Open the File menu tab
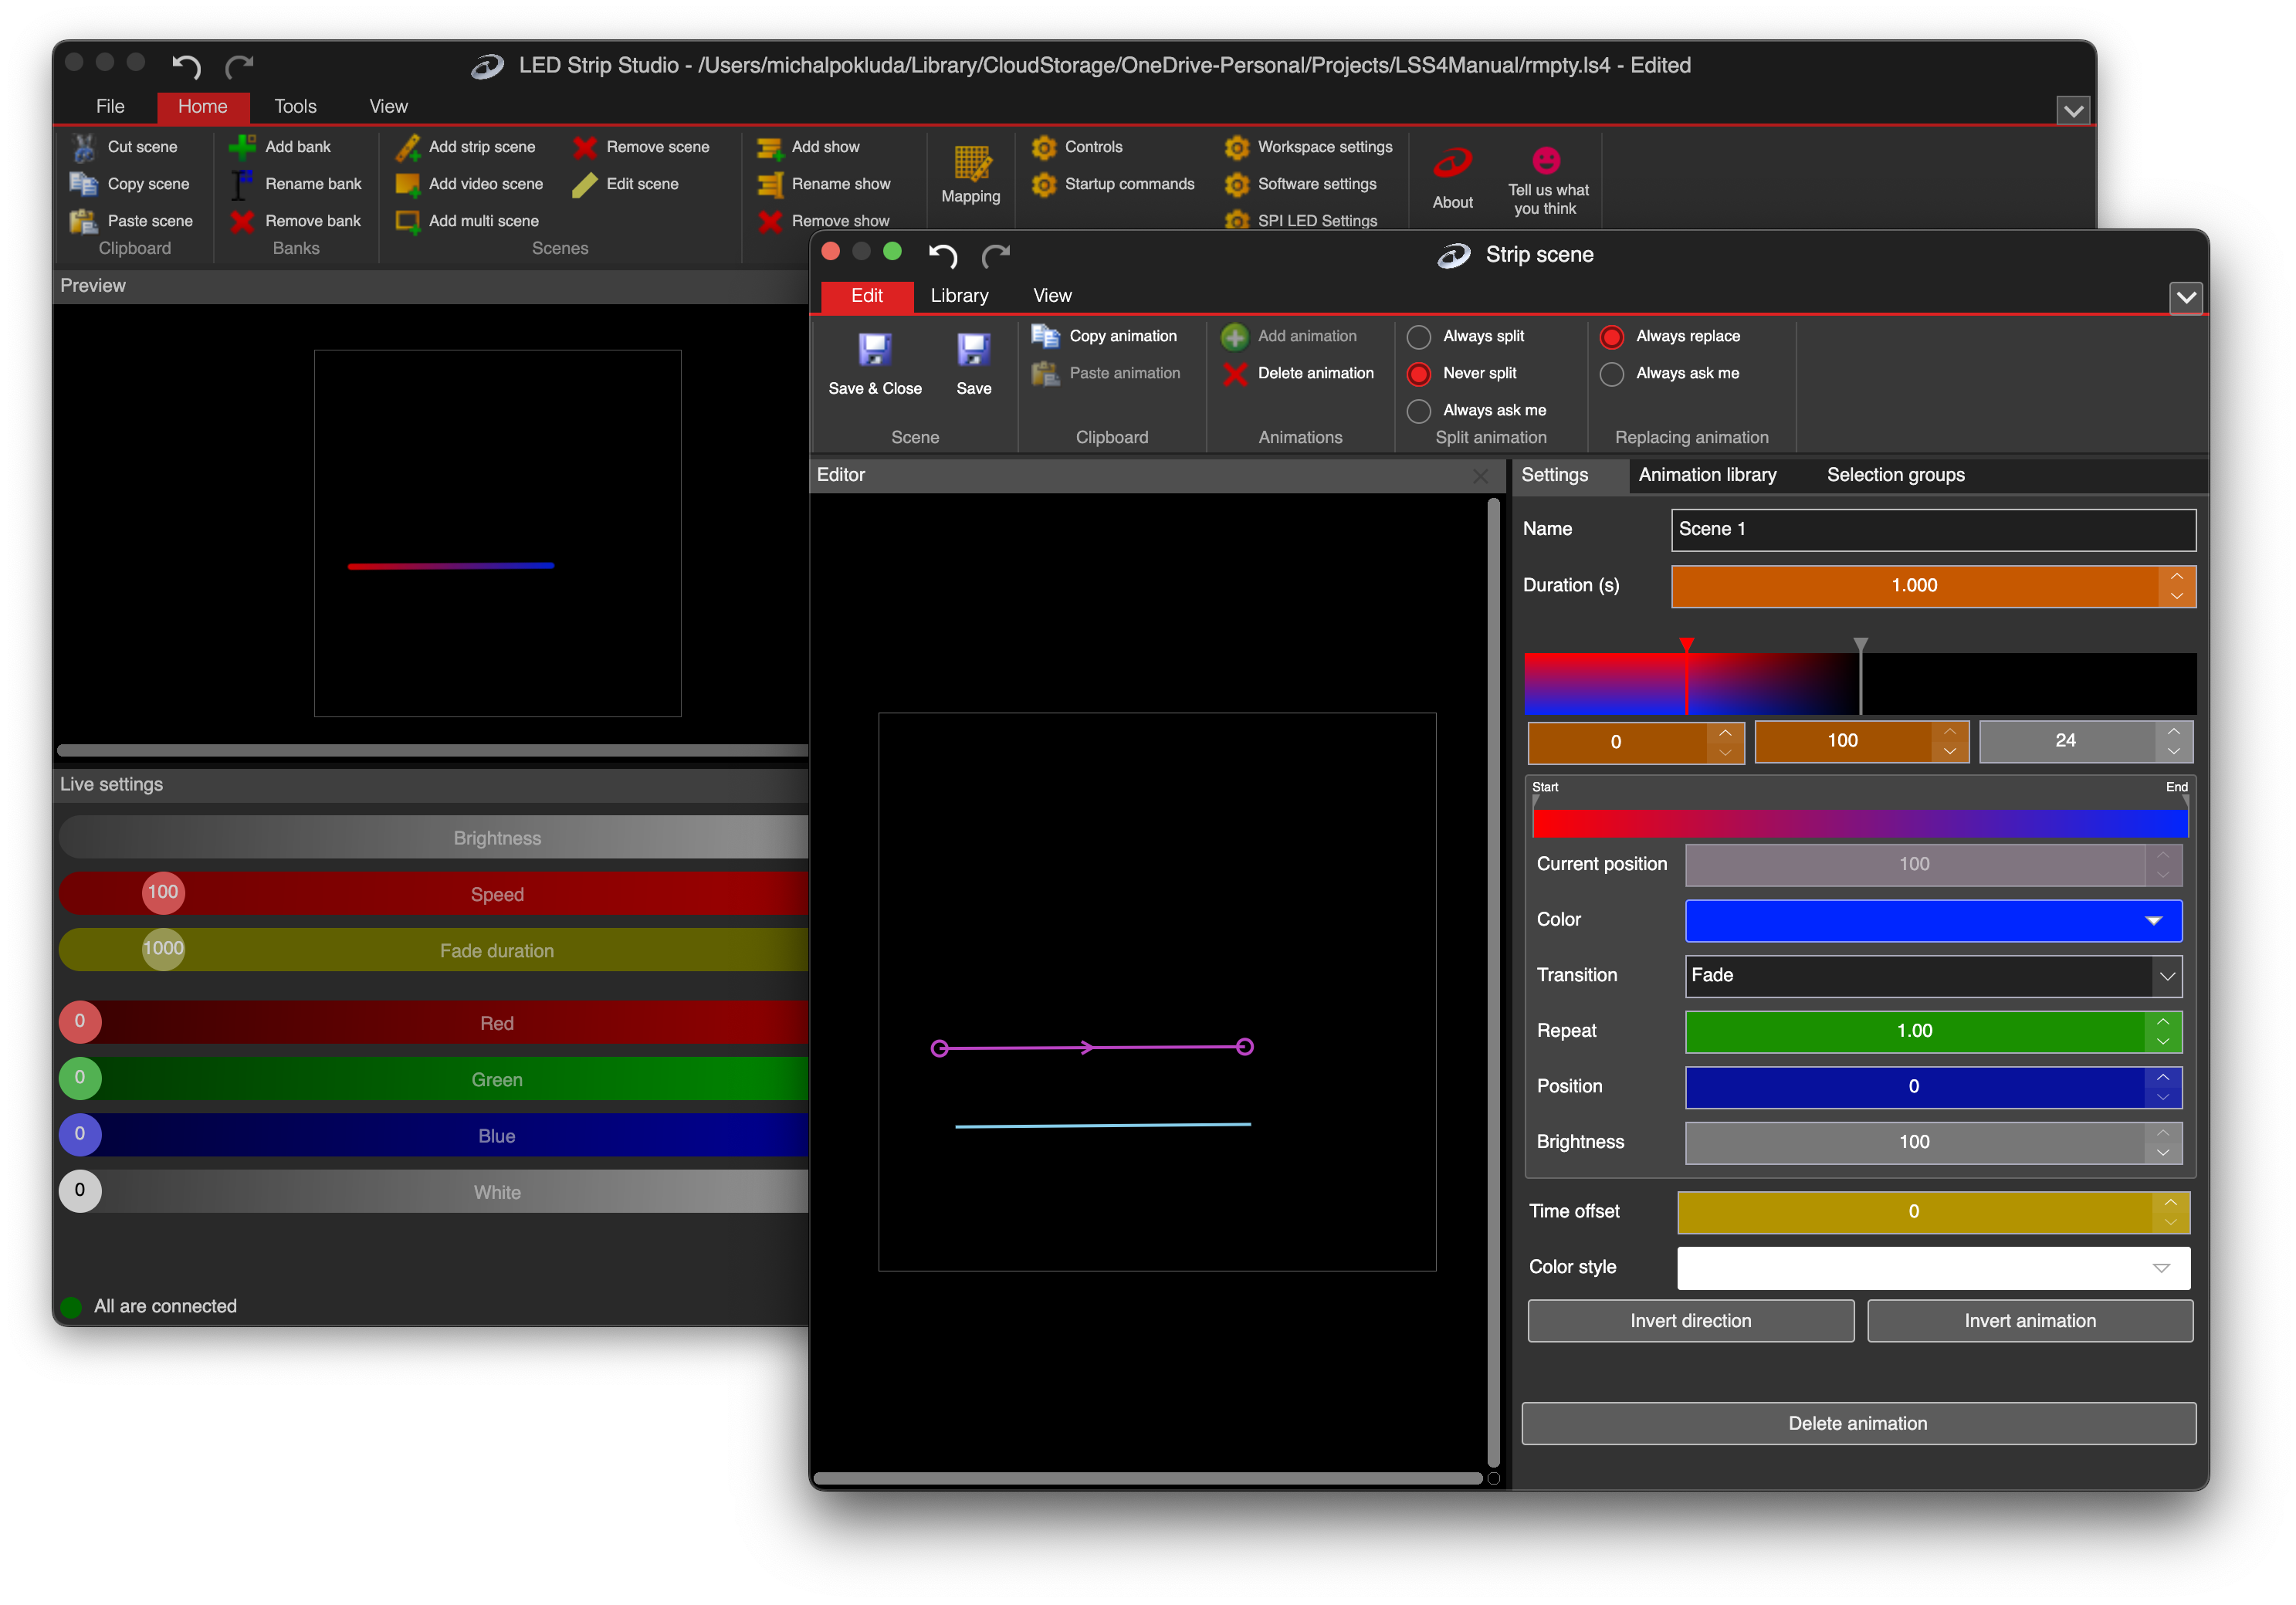2296x1605 pixels. [110, 107]
